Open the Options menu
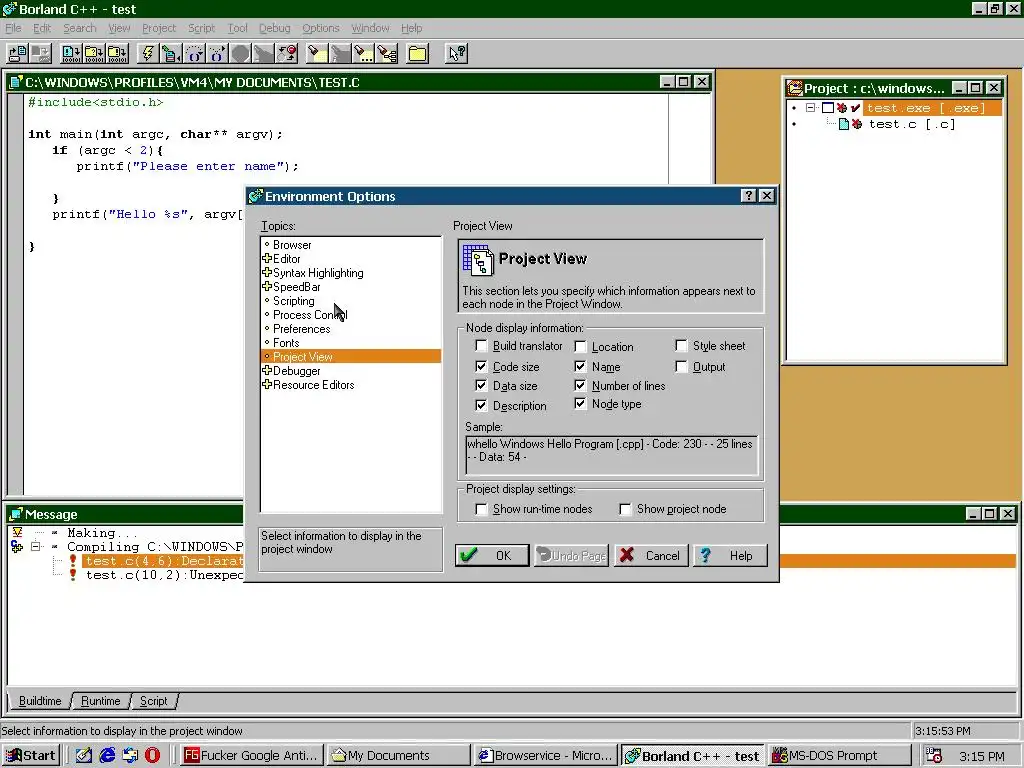The height and width of the screenshot is (768, 1024). click(321, 28)
